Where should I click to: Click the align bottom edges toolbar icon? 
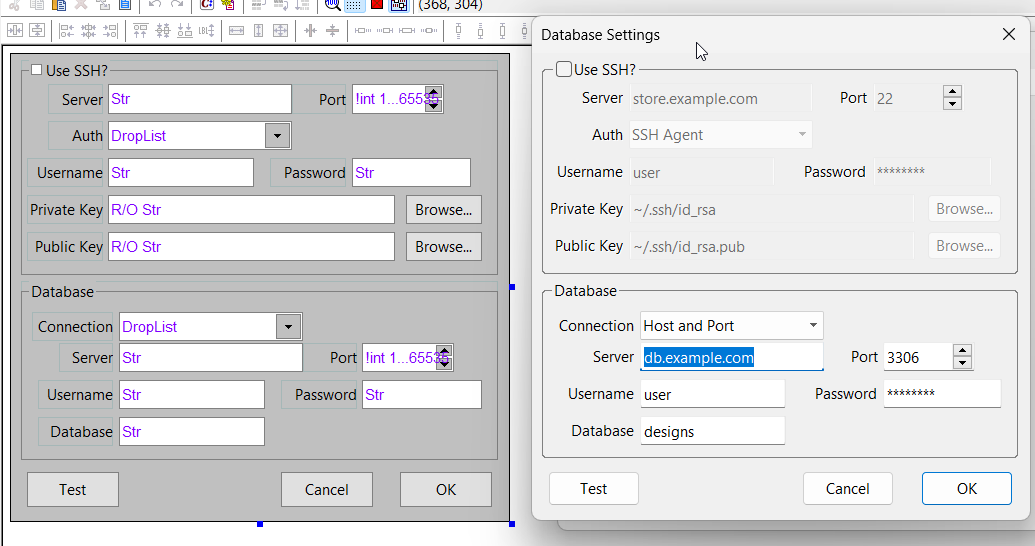pyautogui.click(x=184, y=31)
